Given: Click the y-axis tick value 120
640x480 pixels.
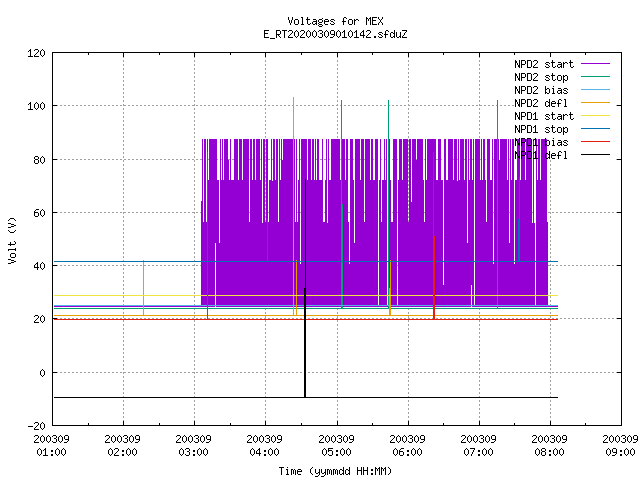Looking at the screenshot, I should coord(36,53).
